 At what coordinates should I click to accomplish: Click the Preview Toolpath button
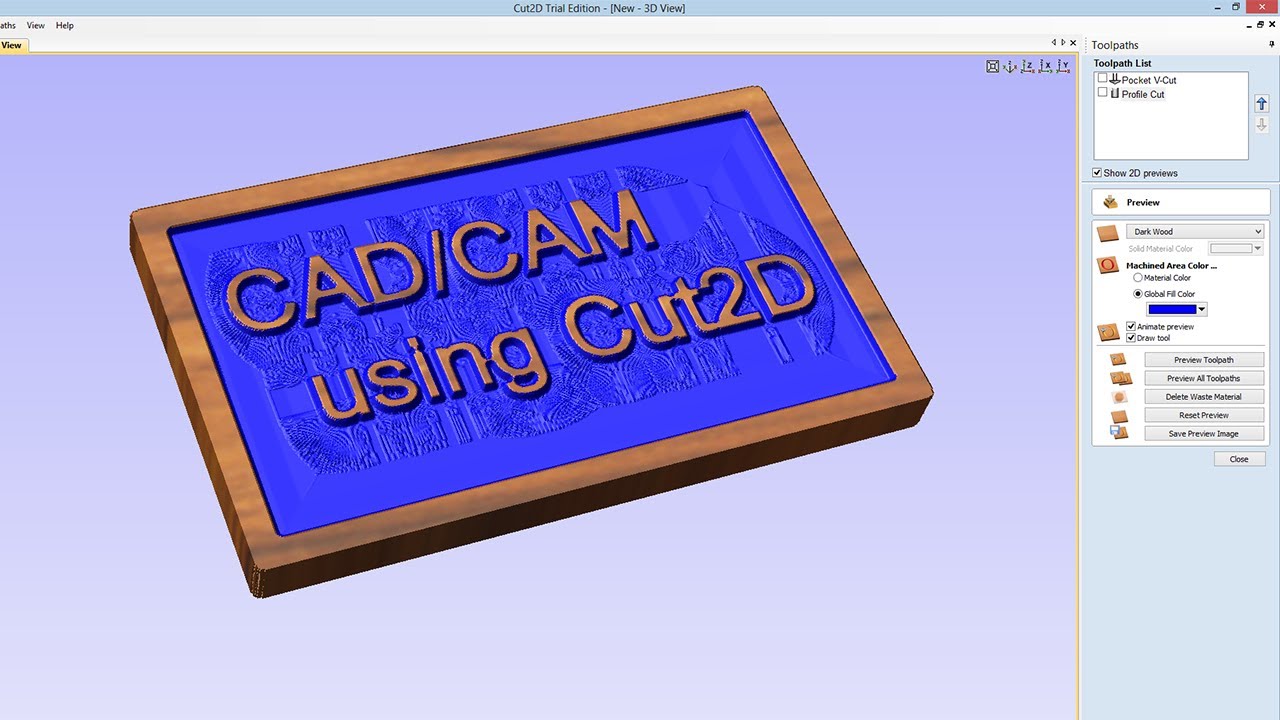(1204, 360)
